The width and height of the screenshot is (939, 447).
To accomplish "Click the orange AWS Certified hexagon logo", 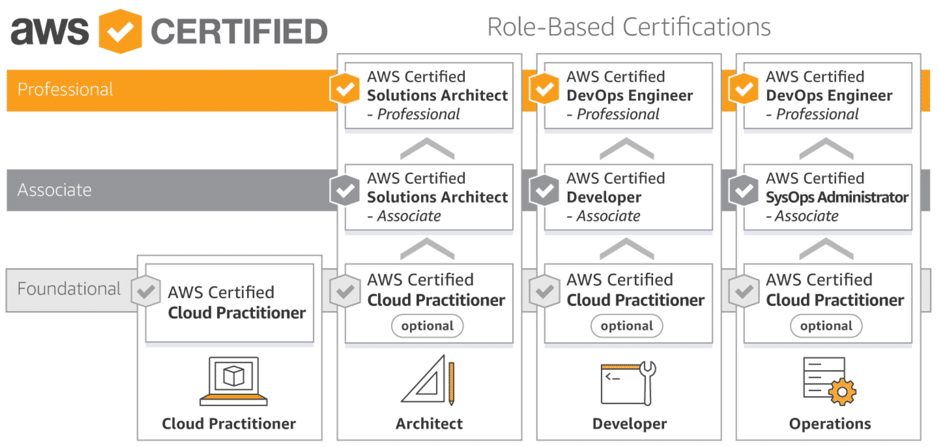I will [120, 31].
